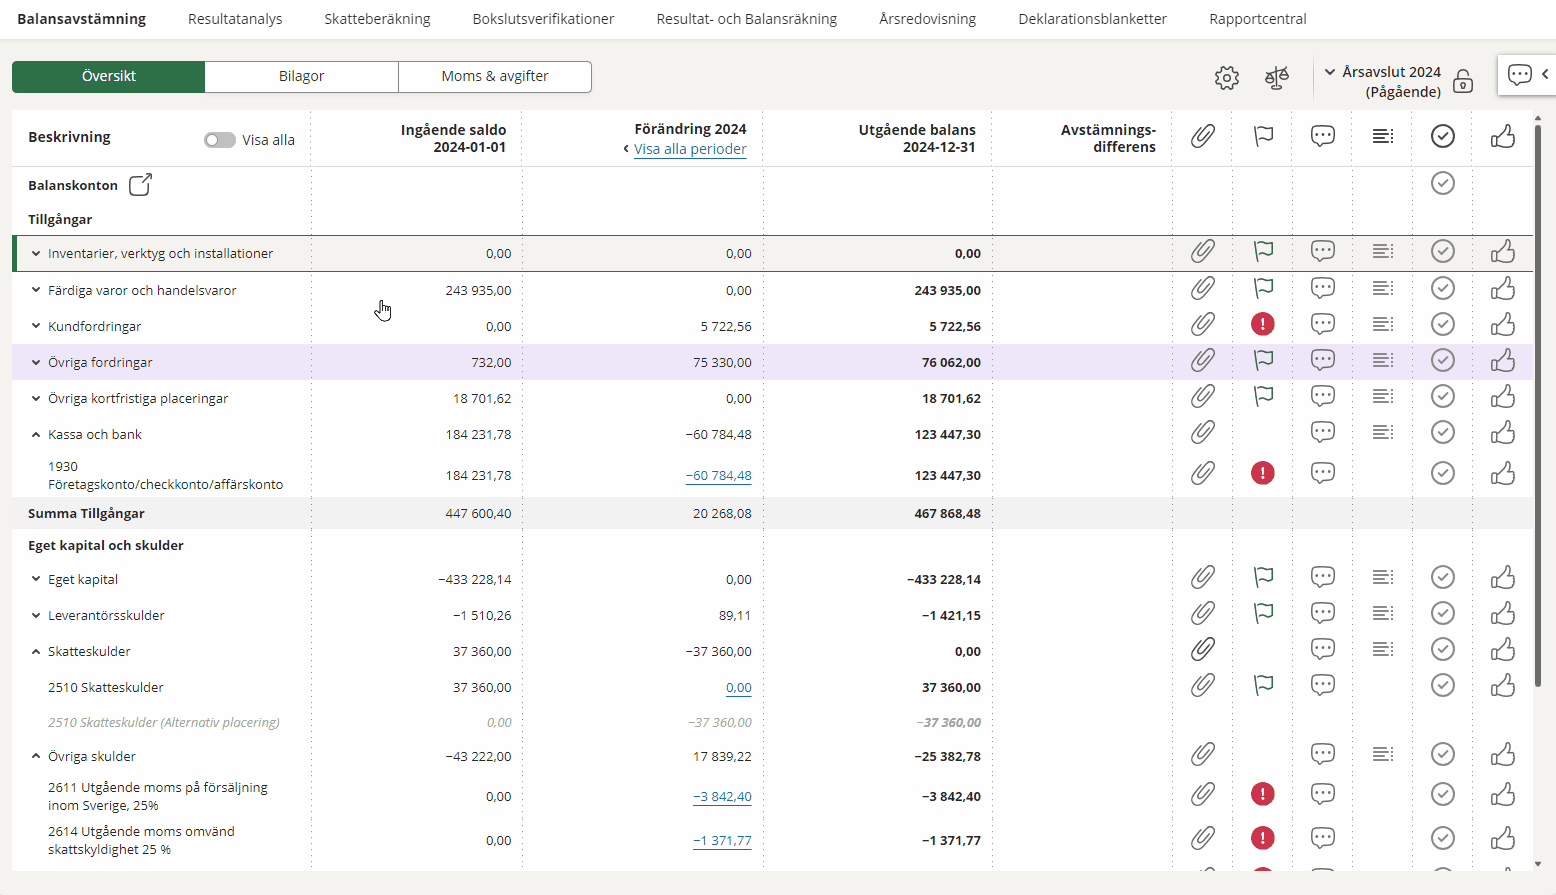Open comment bubble for Eget kapital row
Image resolution: width=1556 pixels, height=895 pixels.
tap(1323, 577)
